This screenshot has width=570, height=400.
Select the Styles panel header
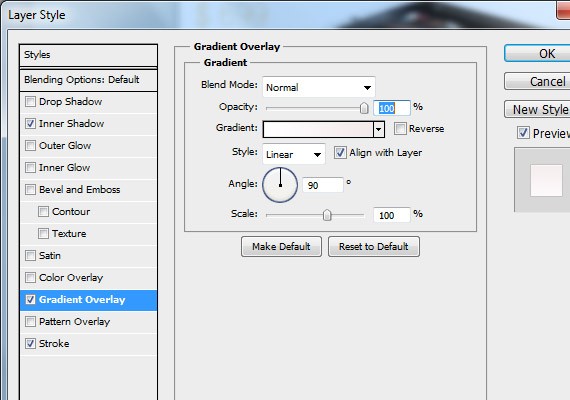coord(88,55)
